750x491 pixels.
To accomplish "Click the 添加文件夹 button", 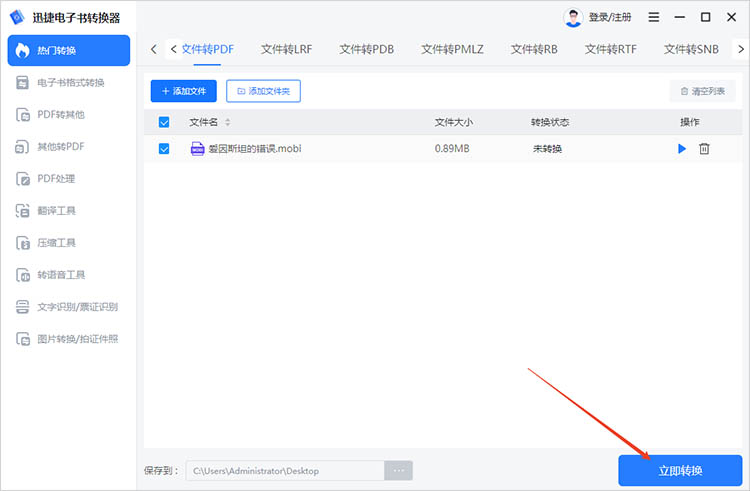I will coord(263,91).
